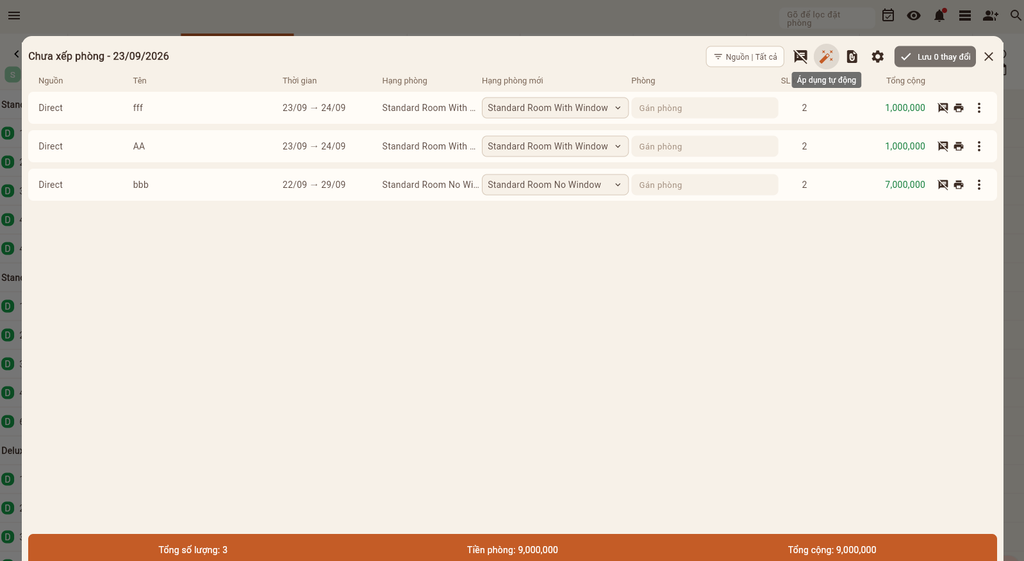Click the Thời gian column header
This screenshot has height=561, width=1024.
click(x=300, y=80)
